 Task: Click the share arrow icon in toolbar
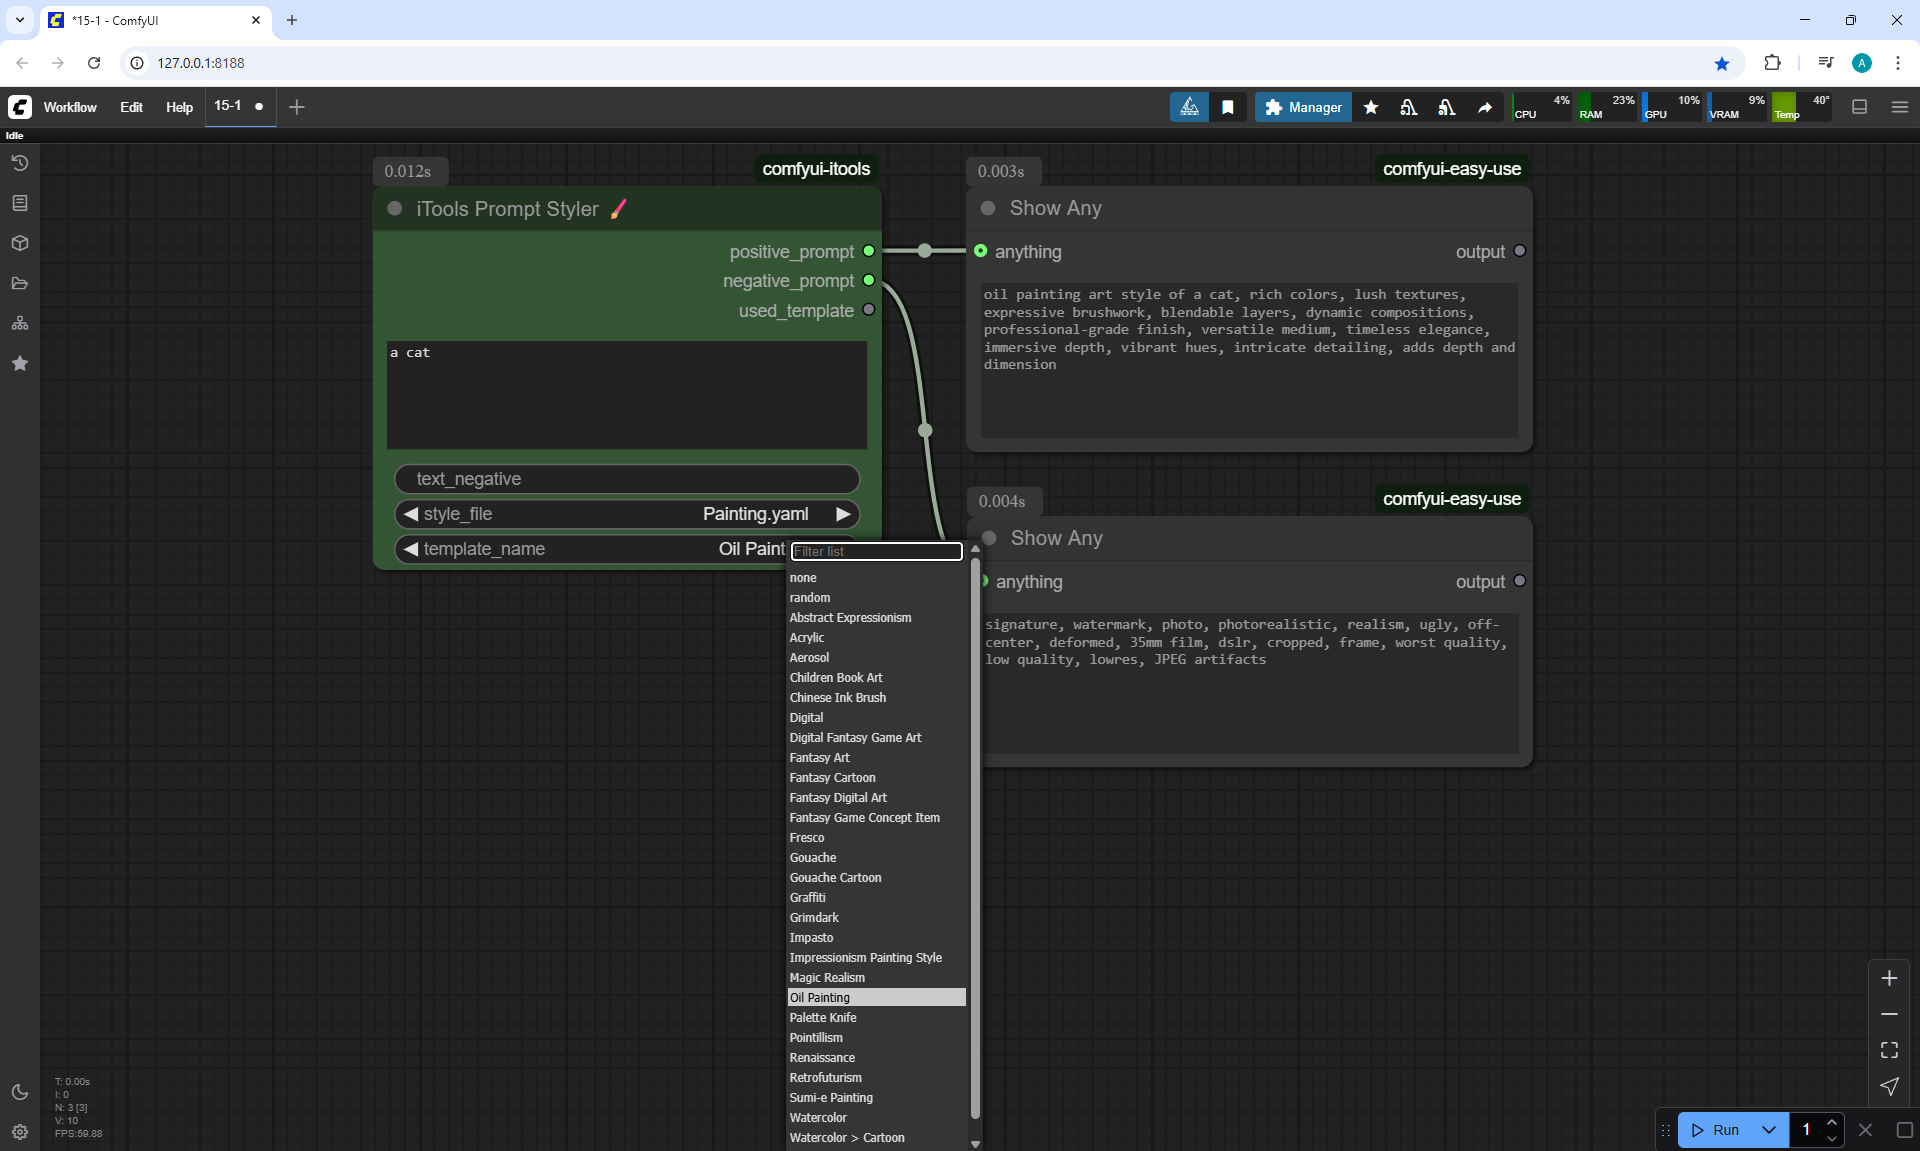pos(1485,107)
